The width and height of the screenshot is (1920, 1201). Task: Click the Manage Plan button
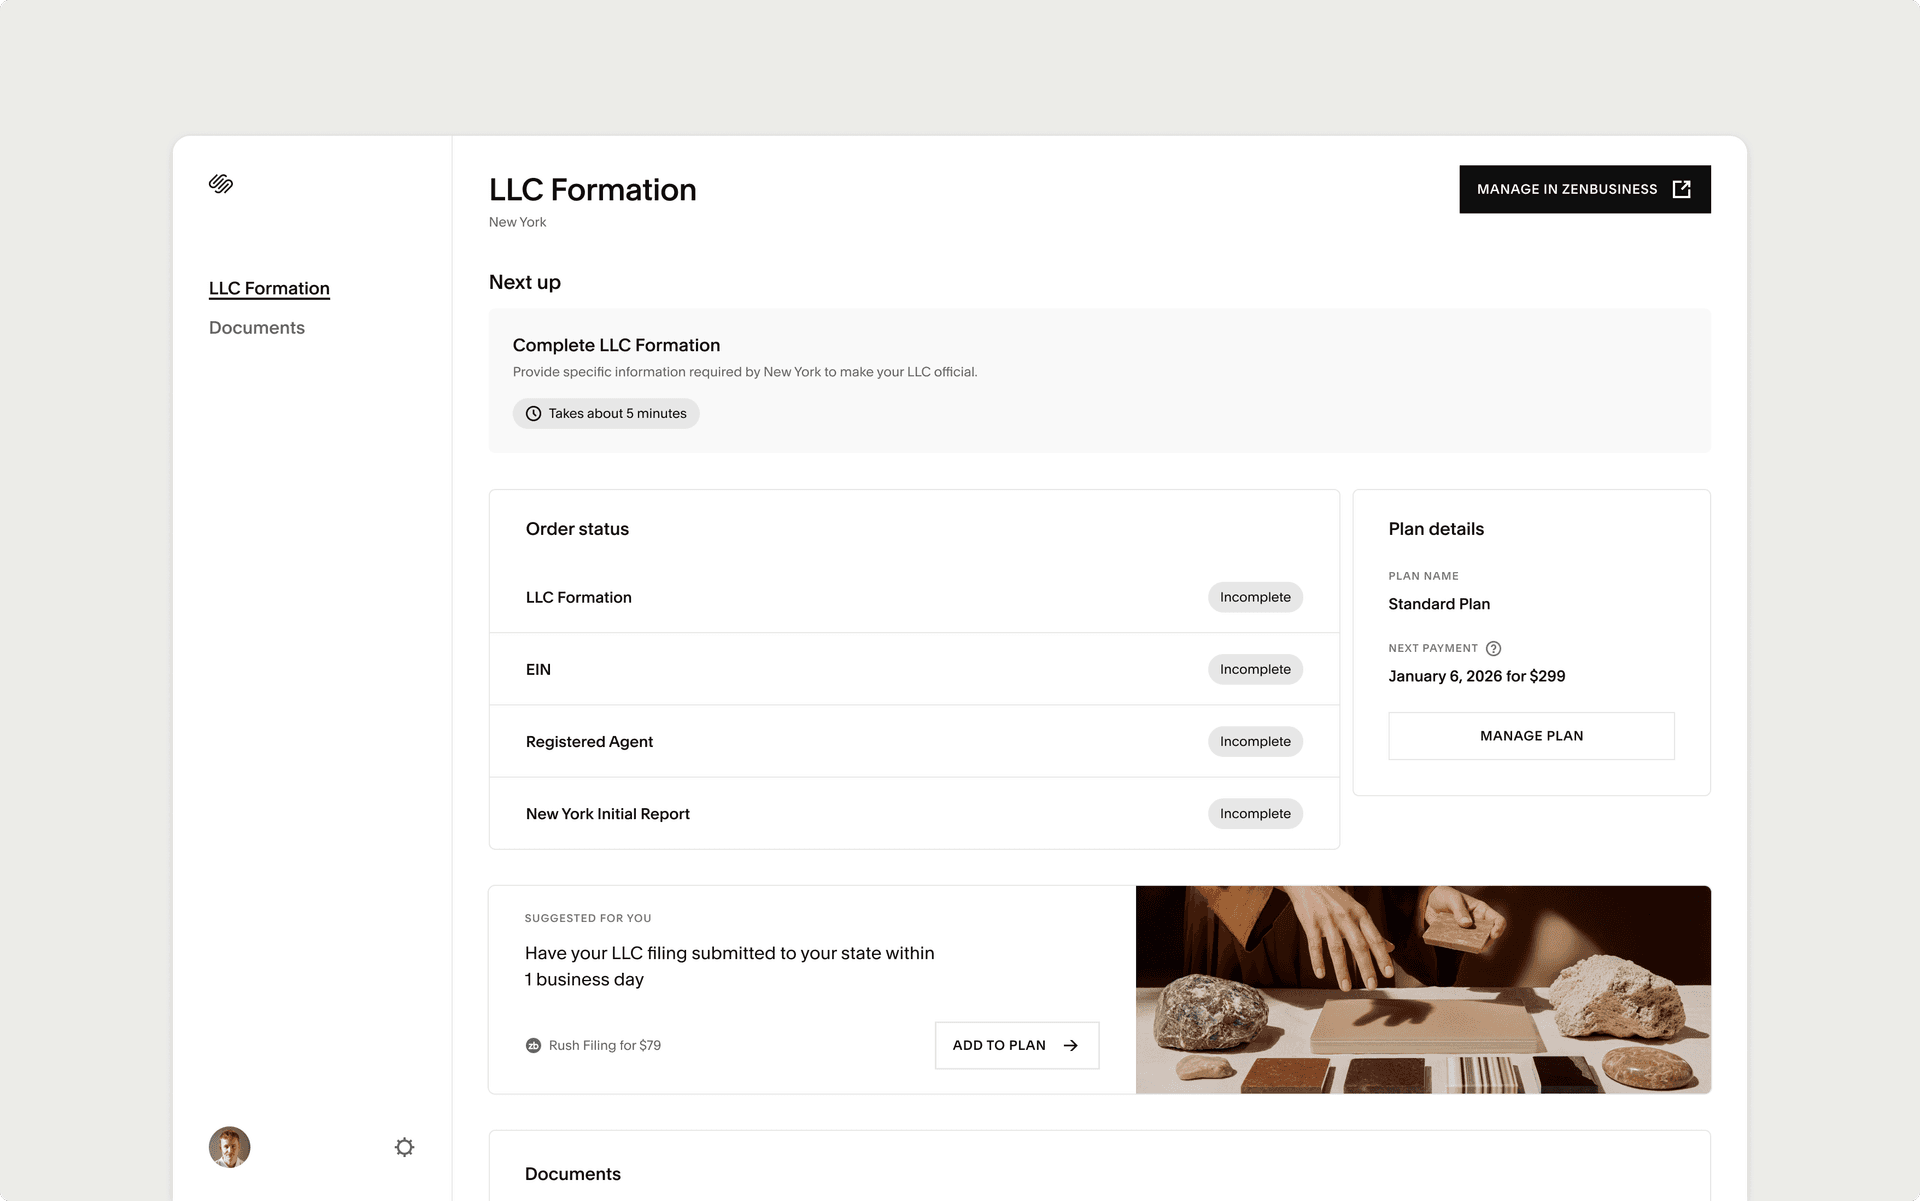(1531, 736)
